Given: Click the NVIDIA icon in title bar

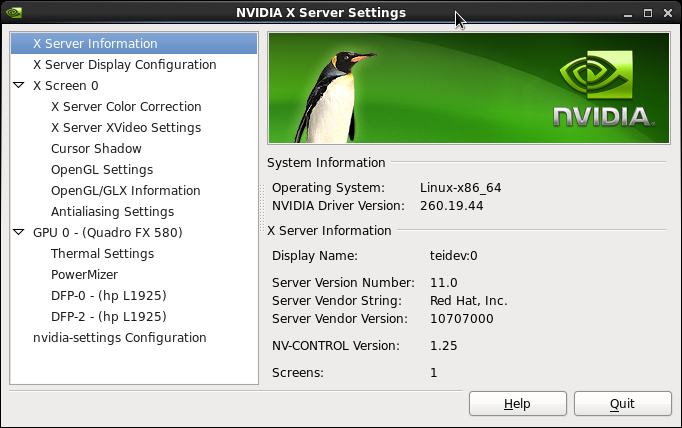Looking at the screenshot, I should point(13,13).
